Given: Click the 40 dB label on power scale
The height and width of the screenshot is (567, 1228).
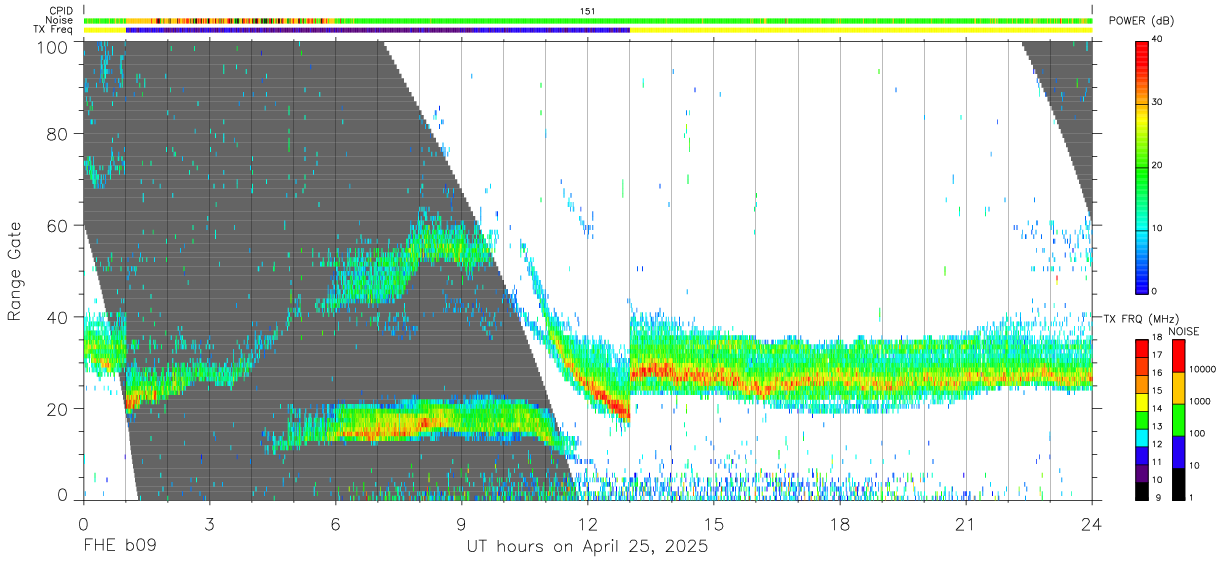Looking at the screenshot, I should [x=1158, y=39].
